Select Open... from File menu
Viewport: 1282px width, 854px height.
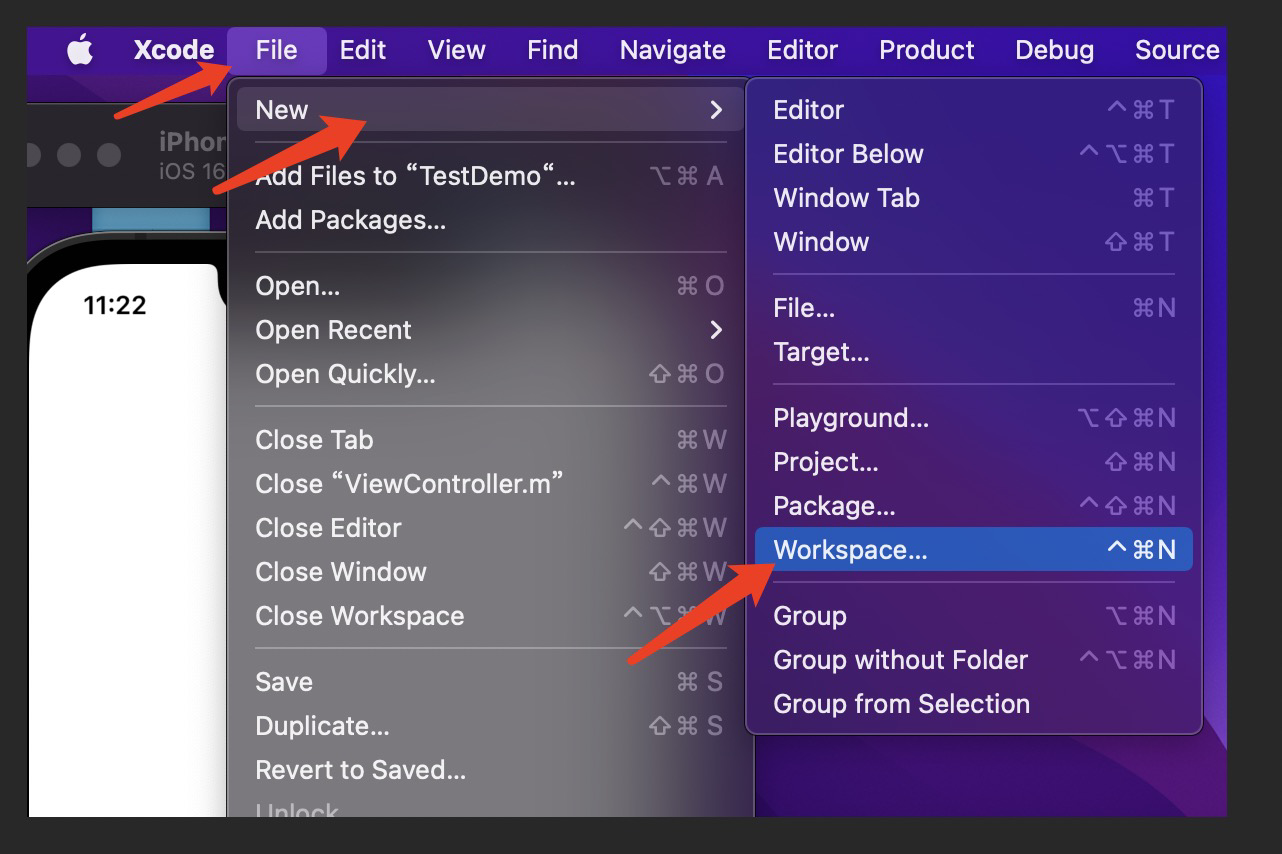click(x=490, y=286)
